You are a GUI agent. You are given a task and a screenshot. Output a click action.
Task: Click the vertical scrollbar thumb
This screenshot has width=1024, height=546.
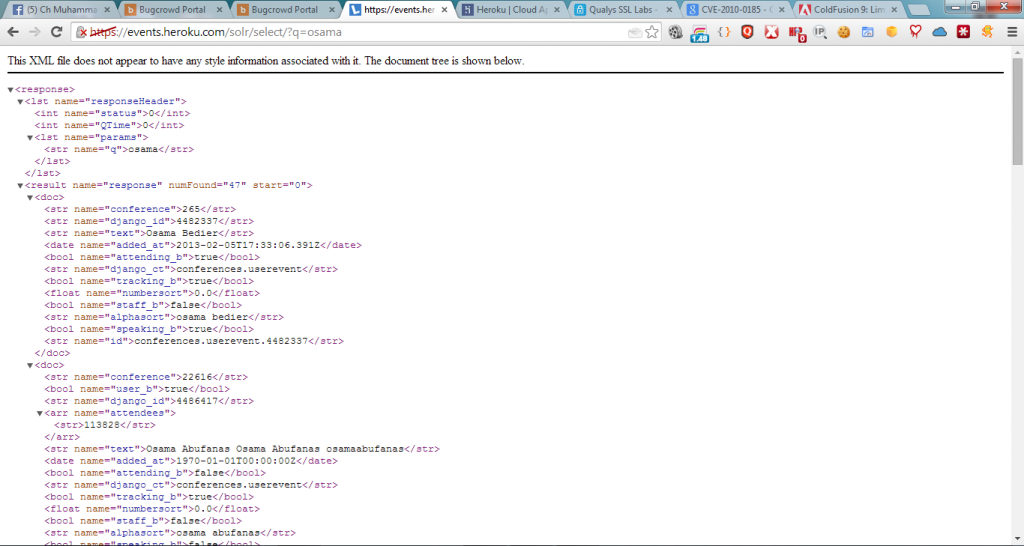(1017, 111)
